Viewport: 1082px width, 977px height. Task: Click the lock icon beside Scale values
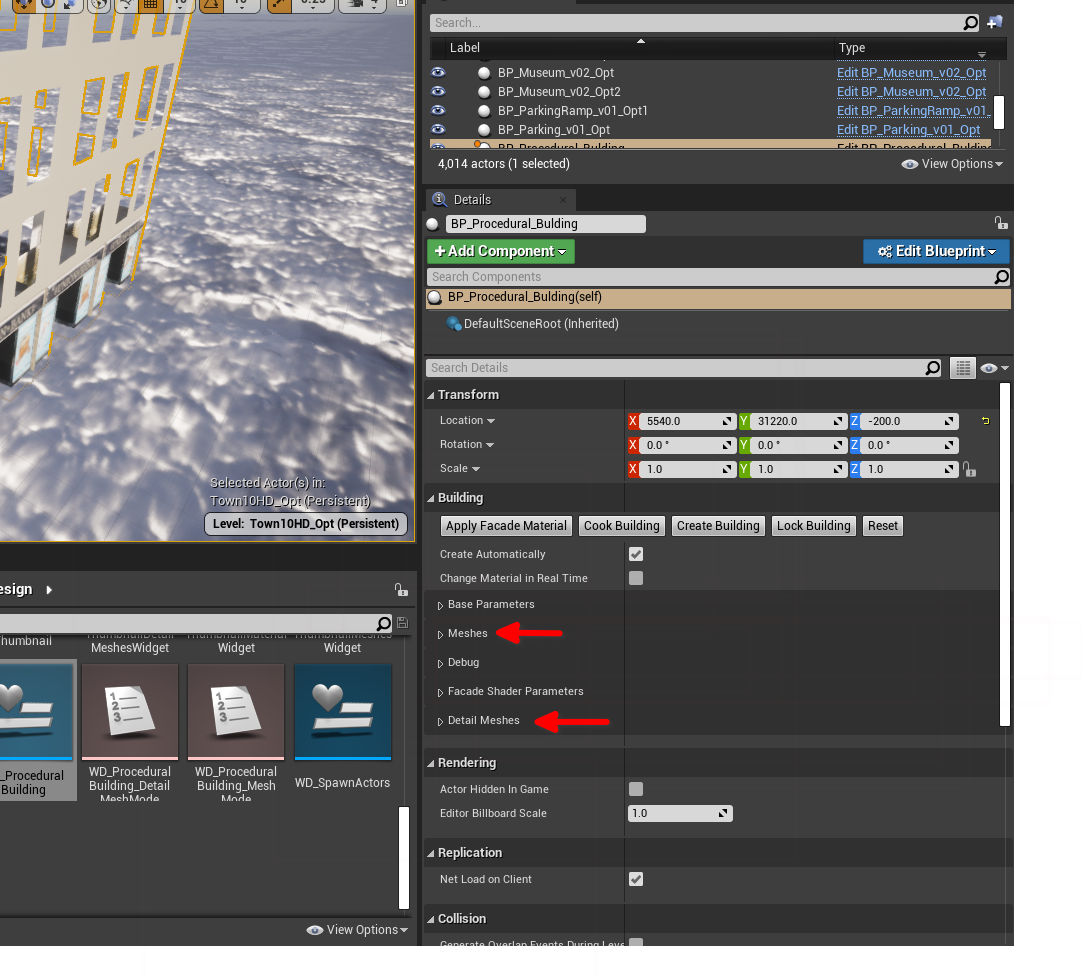[x=968, y=469]
